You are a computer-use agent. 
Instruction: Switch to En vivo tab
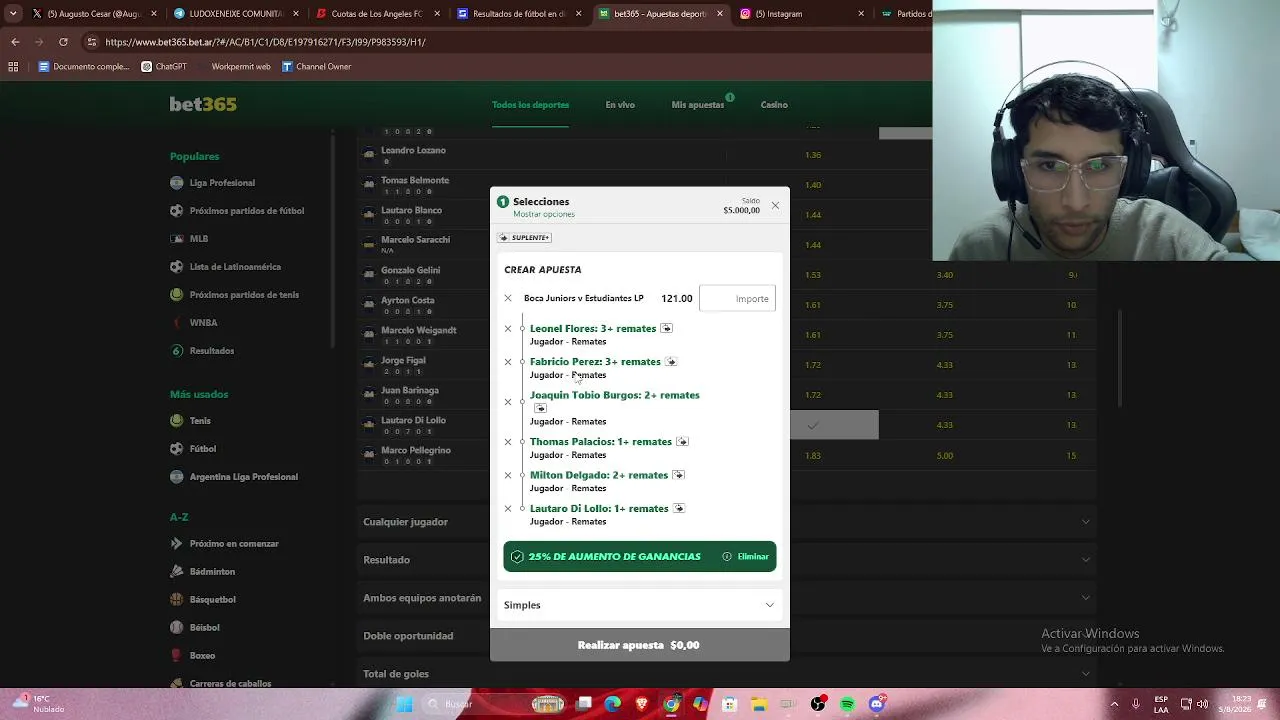(x=620, y=105)
